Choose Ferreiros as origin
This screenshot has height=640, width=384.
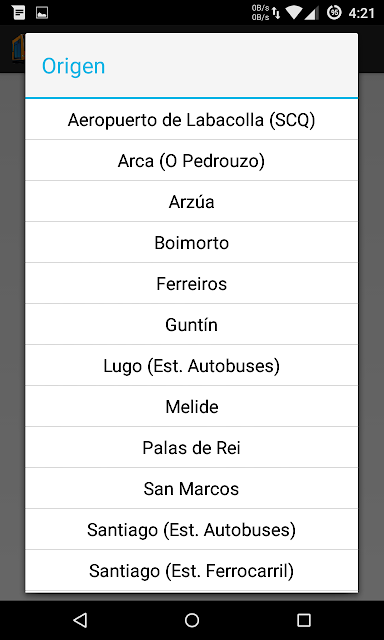coord(191,283)
